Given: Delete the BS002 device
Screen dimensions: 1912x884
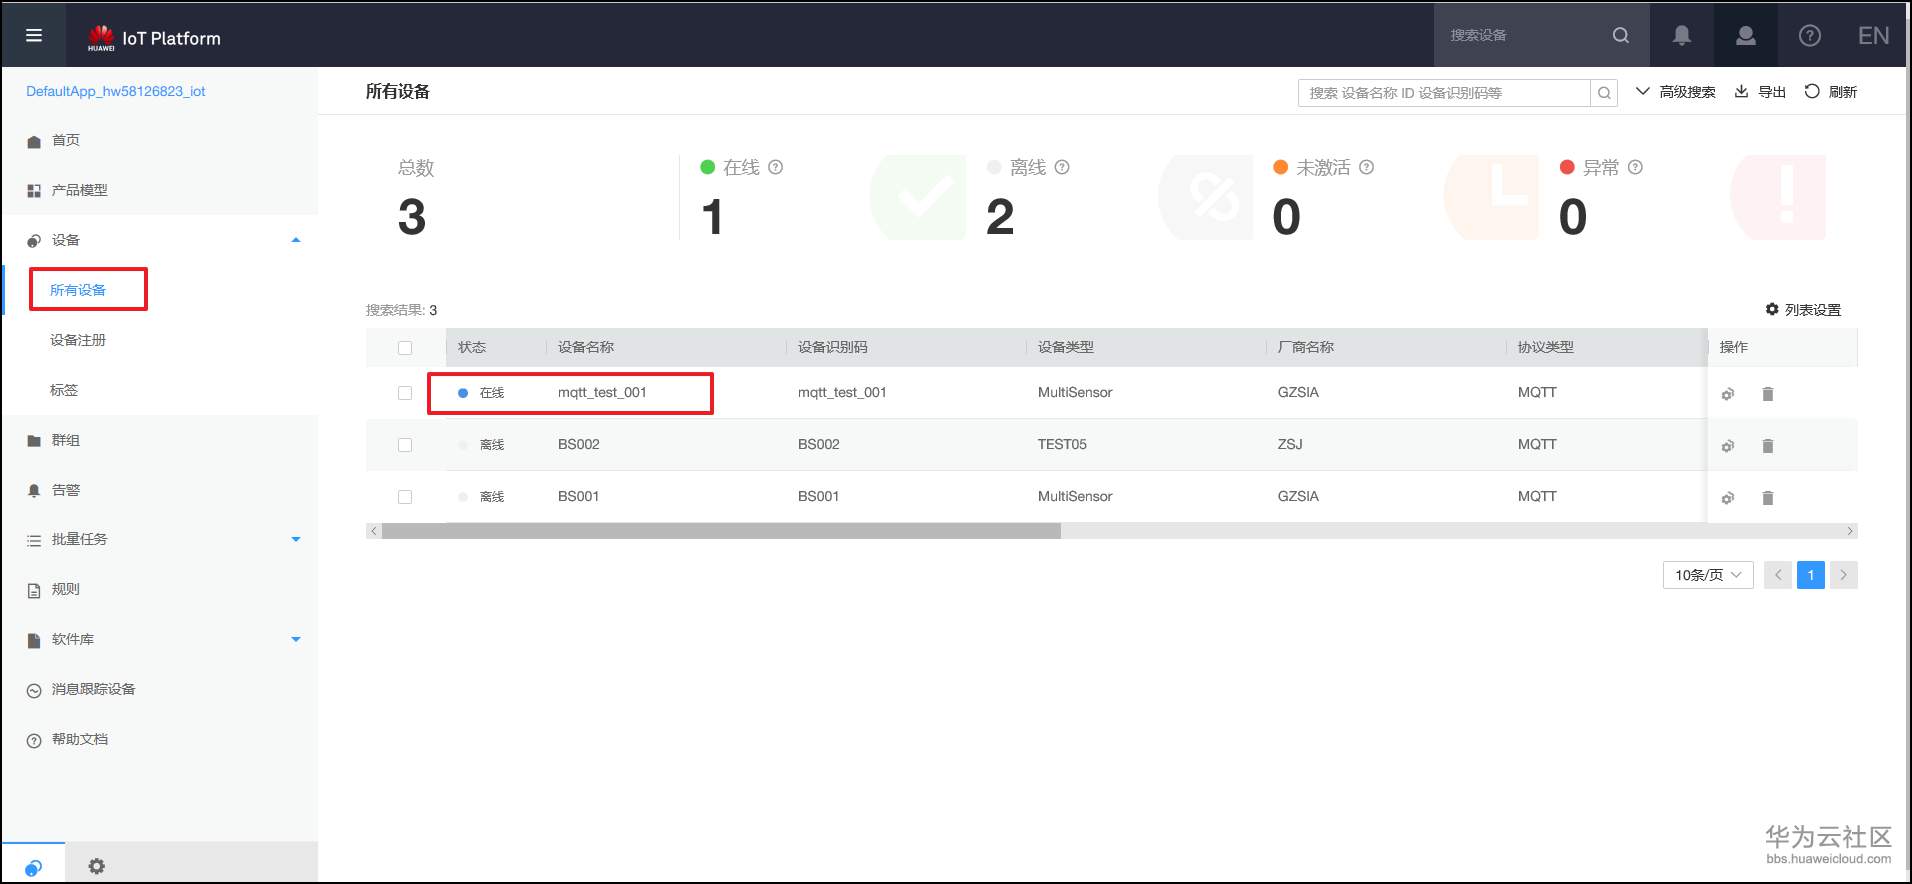Looking at the screenshot, I should click(x=1768, y=446).
